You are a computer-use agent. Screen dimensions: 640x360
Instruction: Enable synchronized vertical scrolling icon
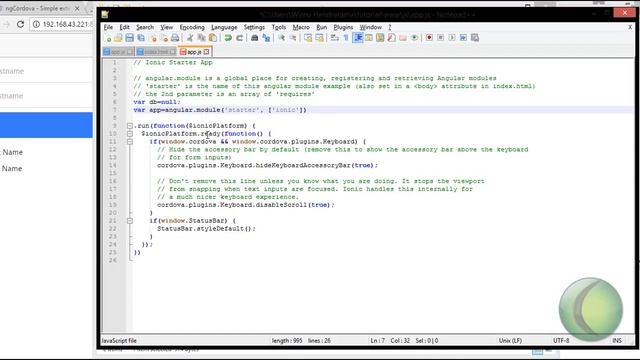tap(308, 38)
